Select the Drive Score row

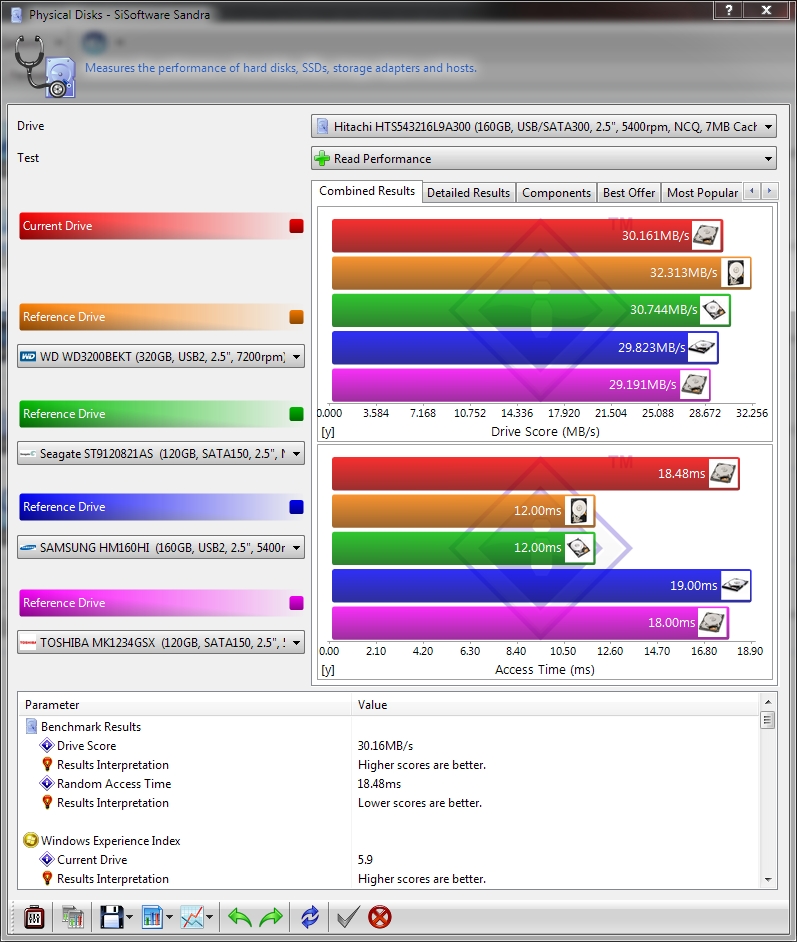[389, 746]
